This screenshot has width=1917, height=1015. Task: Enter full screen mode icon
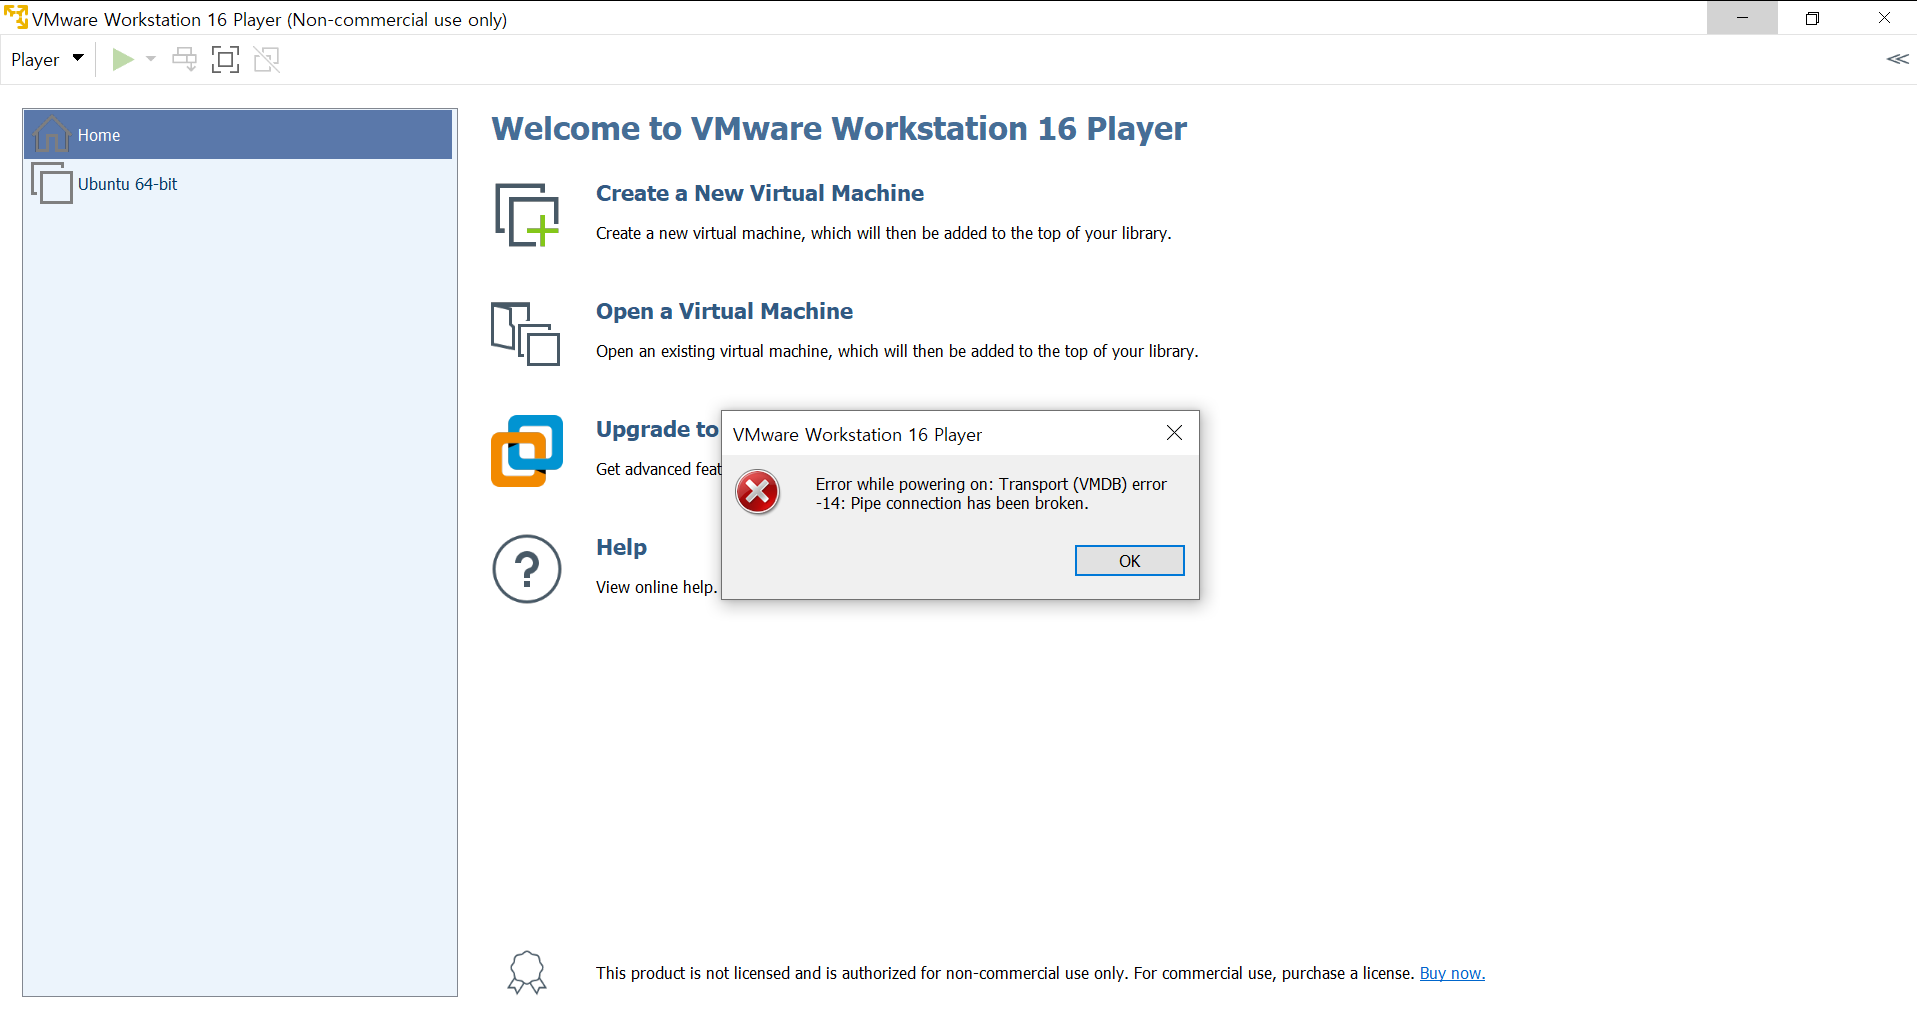[226, 60]
